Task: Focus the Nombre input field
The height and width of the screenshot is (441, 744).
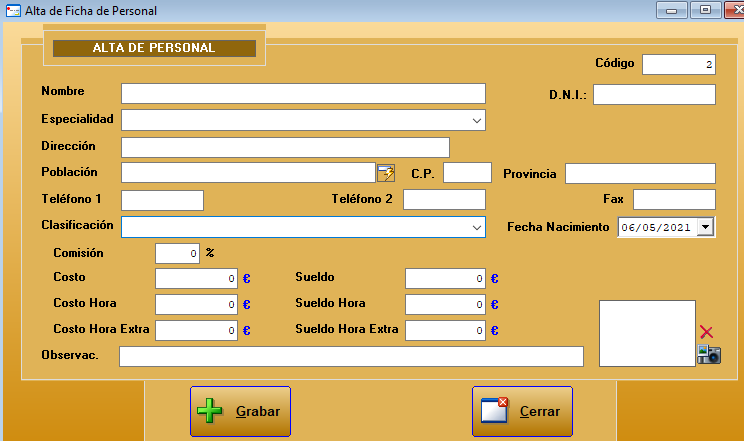Action: (303, 94)
